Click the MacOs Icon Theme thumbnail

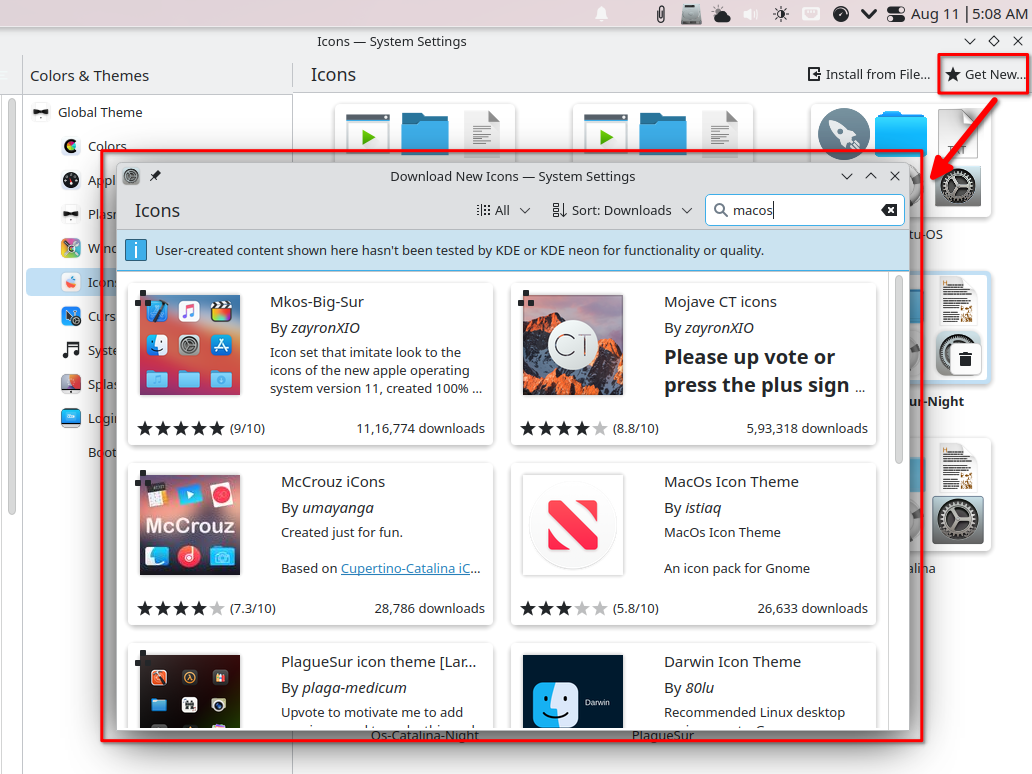[573, 525]
